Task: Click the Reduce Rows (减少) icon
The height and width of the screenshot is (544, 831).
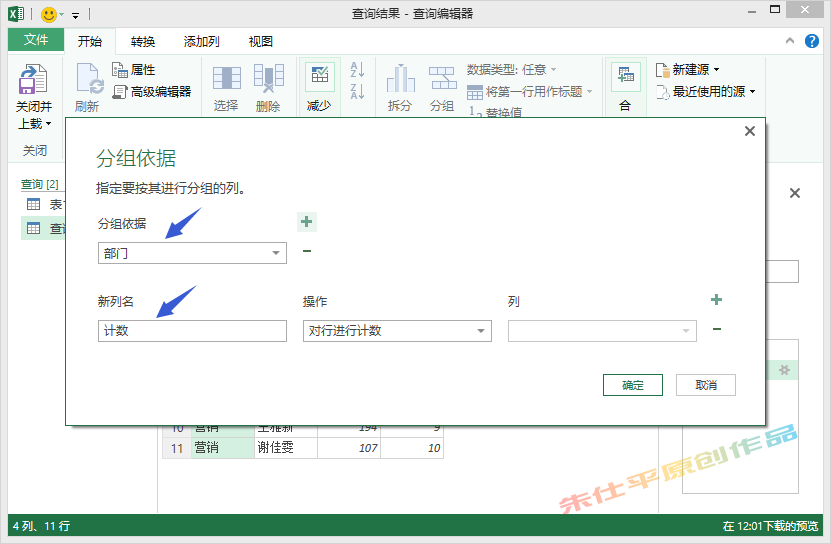Action: (x=320, y=76)
